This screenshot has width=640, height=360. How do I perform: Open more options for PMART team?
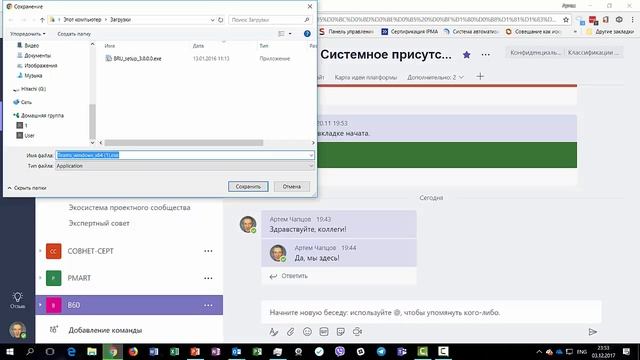[x=208, y=278]
